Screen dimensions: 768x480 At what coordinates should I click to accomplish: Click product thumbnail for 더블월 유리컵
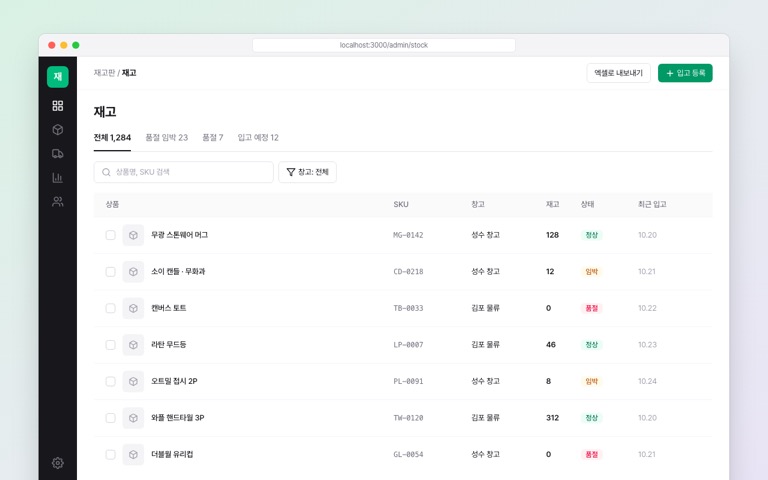[133, 455]
